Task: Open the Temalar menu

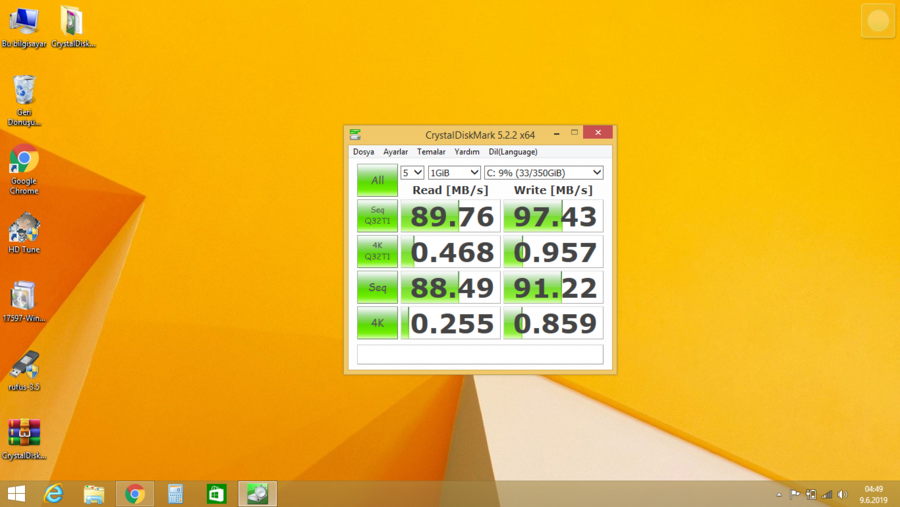Action: click(x=431, y=152)
